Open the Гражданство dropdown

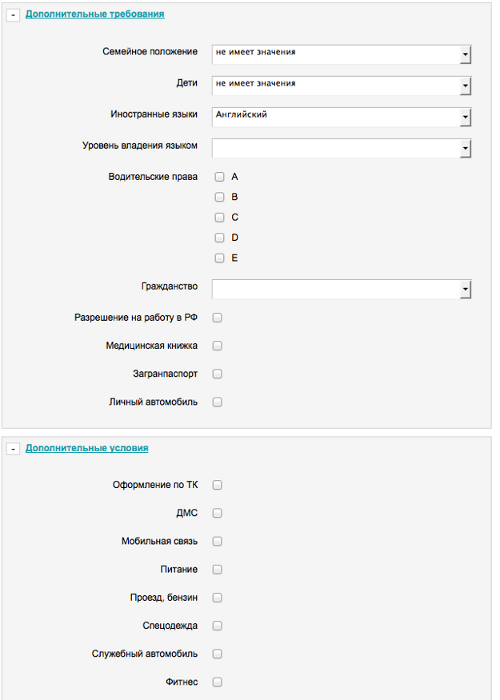342,289
